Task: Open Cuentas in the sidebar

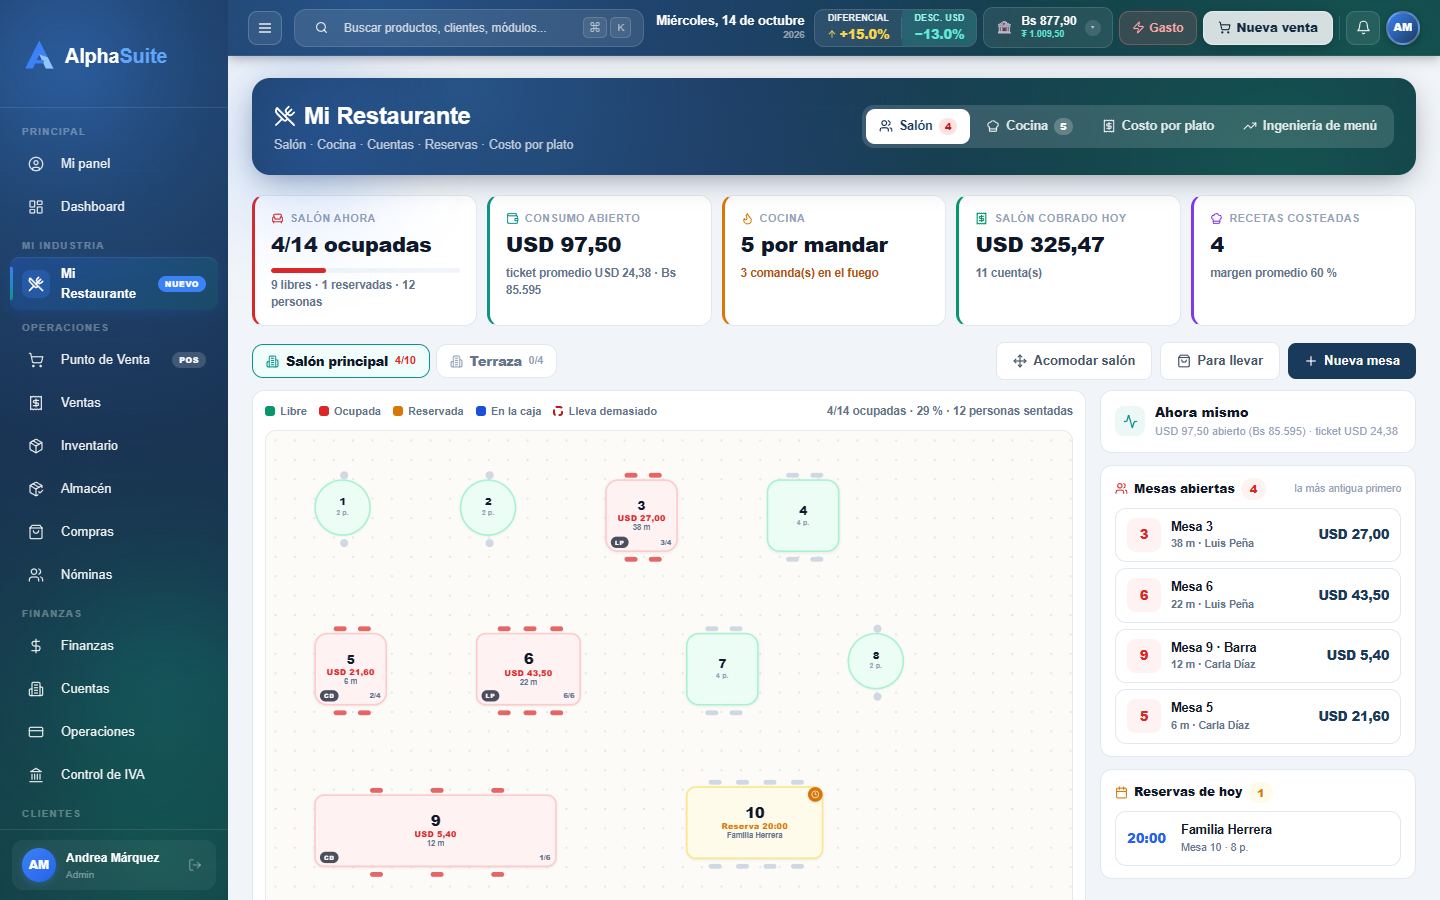Action: click(114, 689)
